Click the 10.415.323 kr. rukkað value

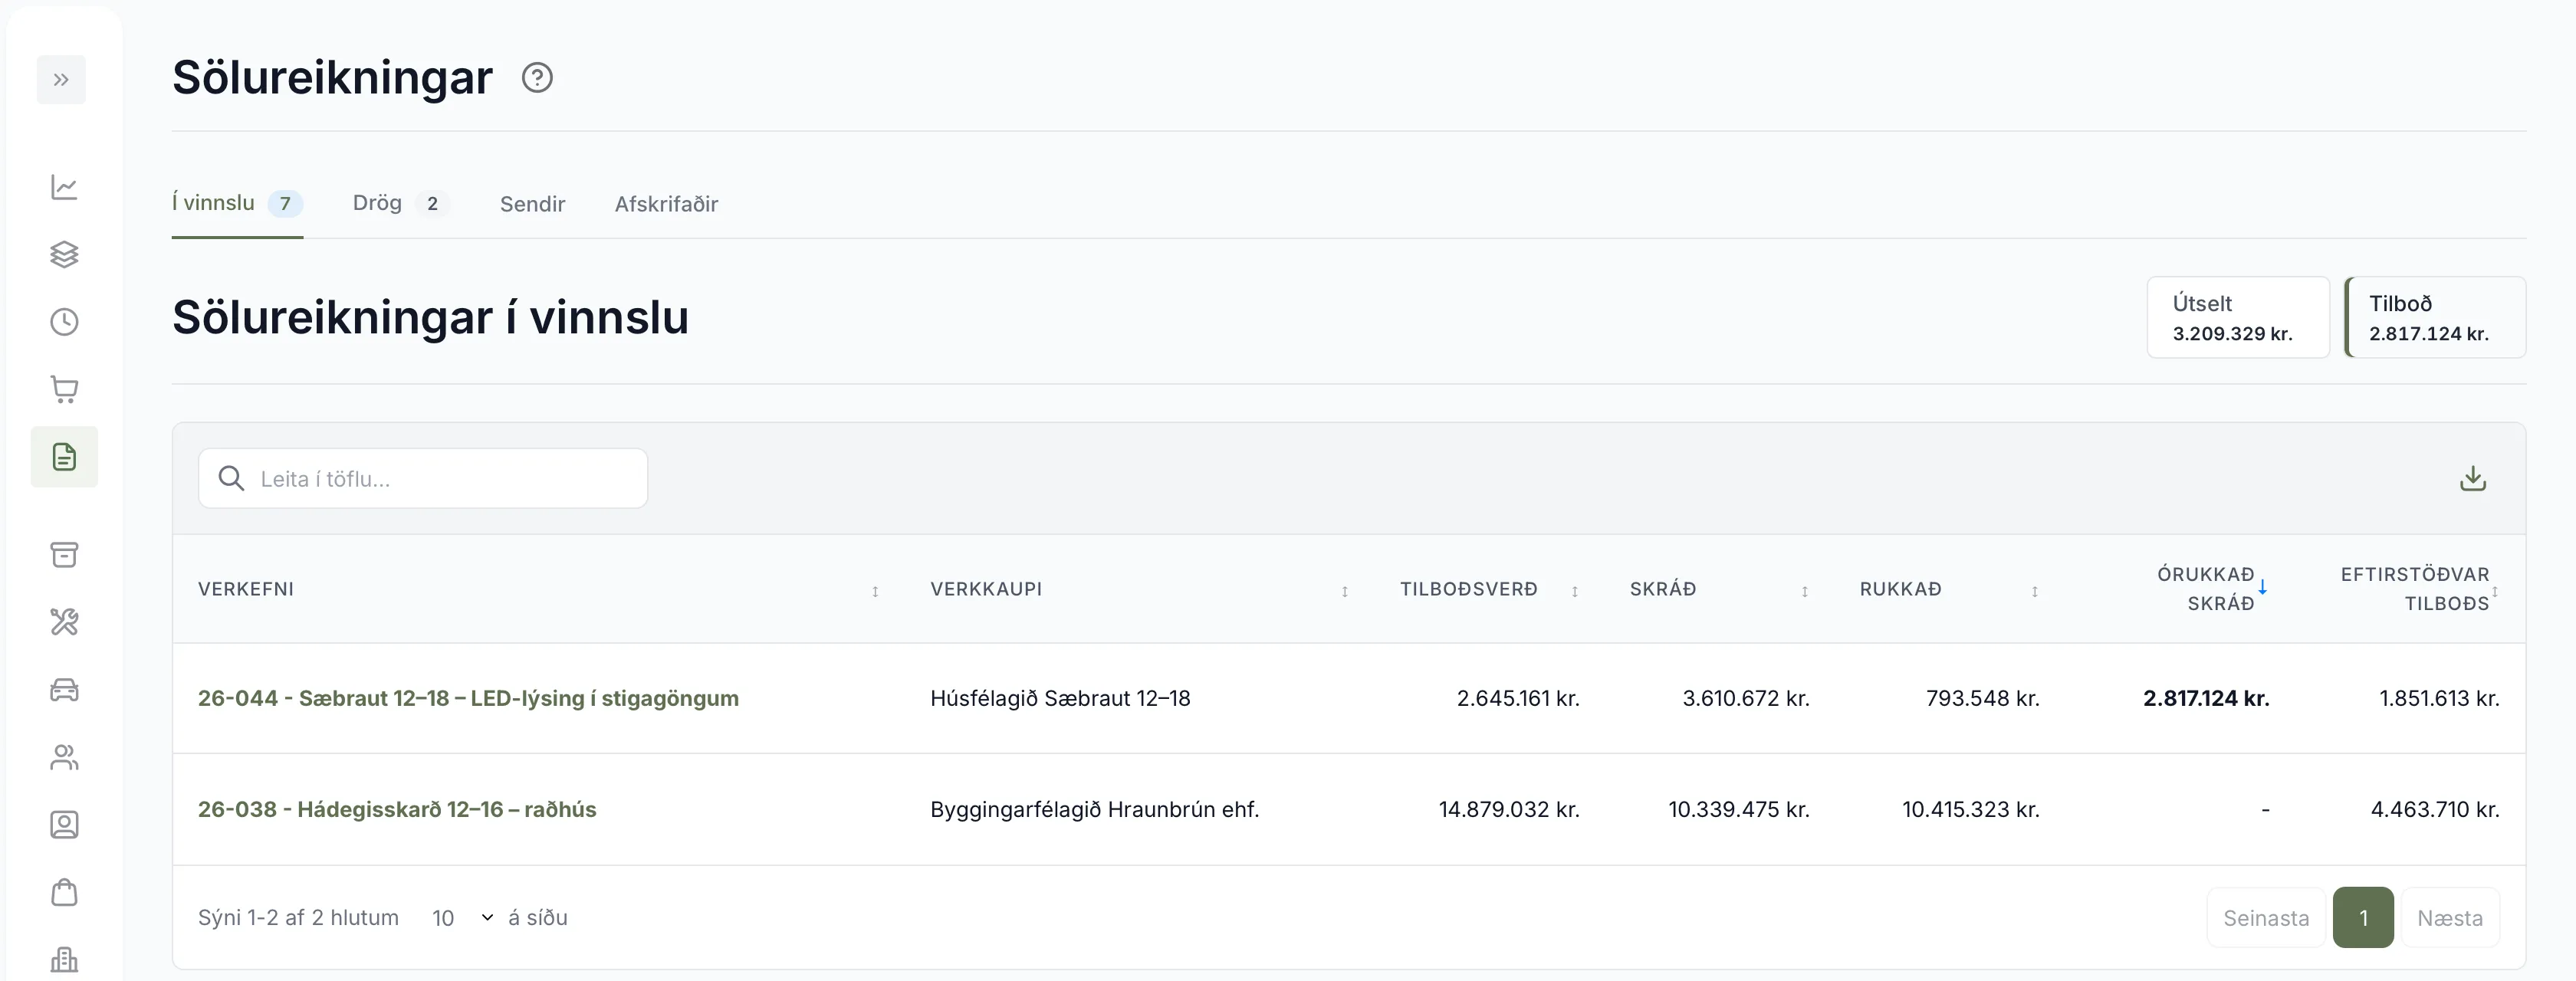(x=1970, y=809)
